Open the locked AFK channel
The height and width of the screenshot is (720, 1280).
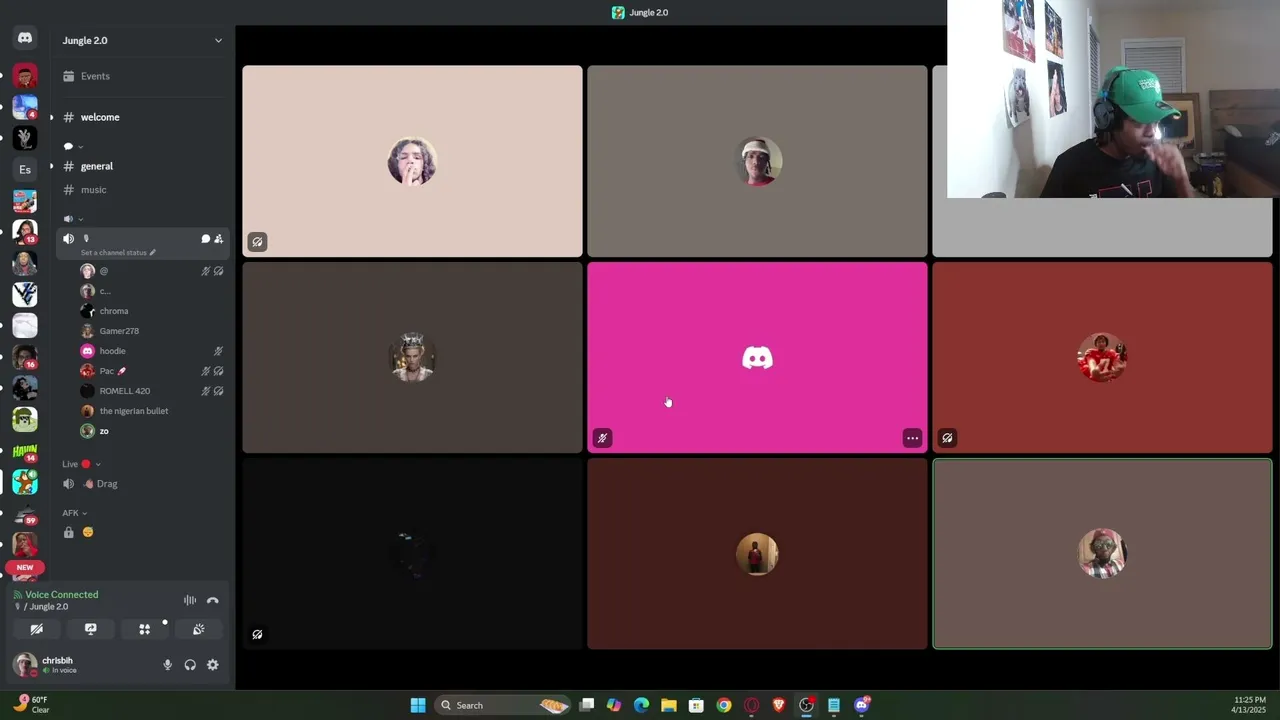tap(141, 532)
